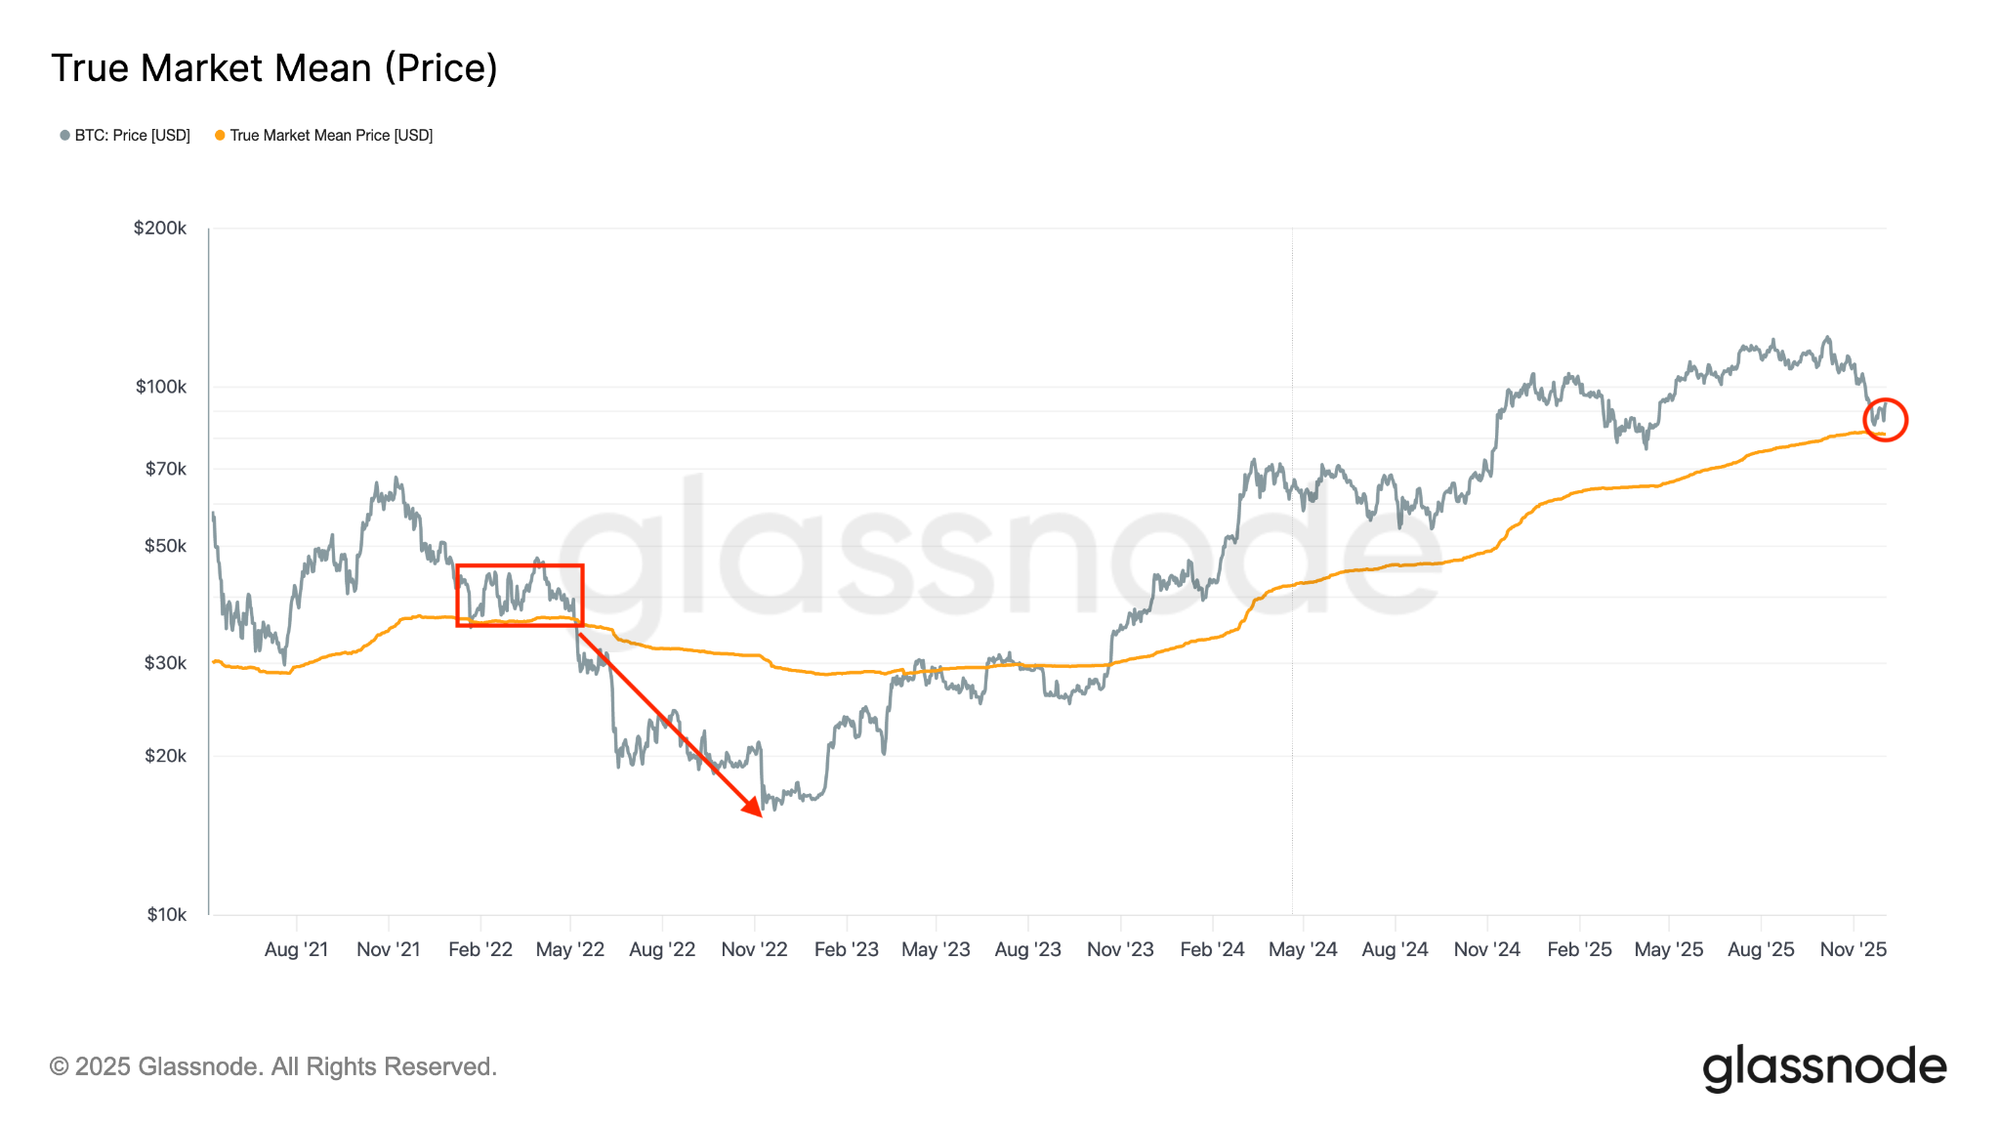
Task: Select the Feb '23 x-axis tick label
Action: (846, 949)
